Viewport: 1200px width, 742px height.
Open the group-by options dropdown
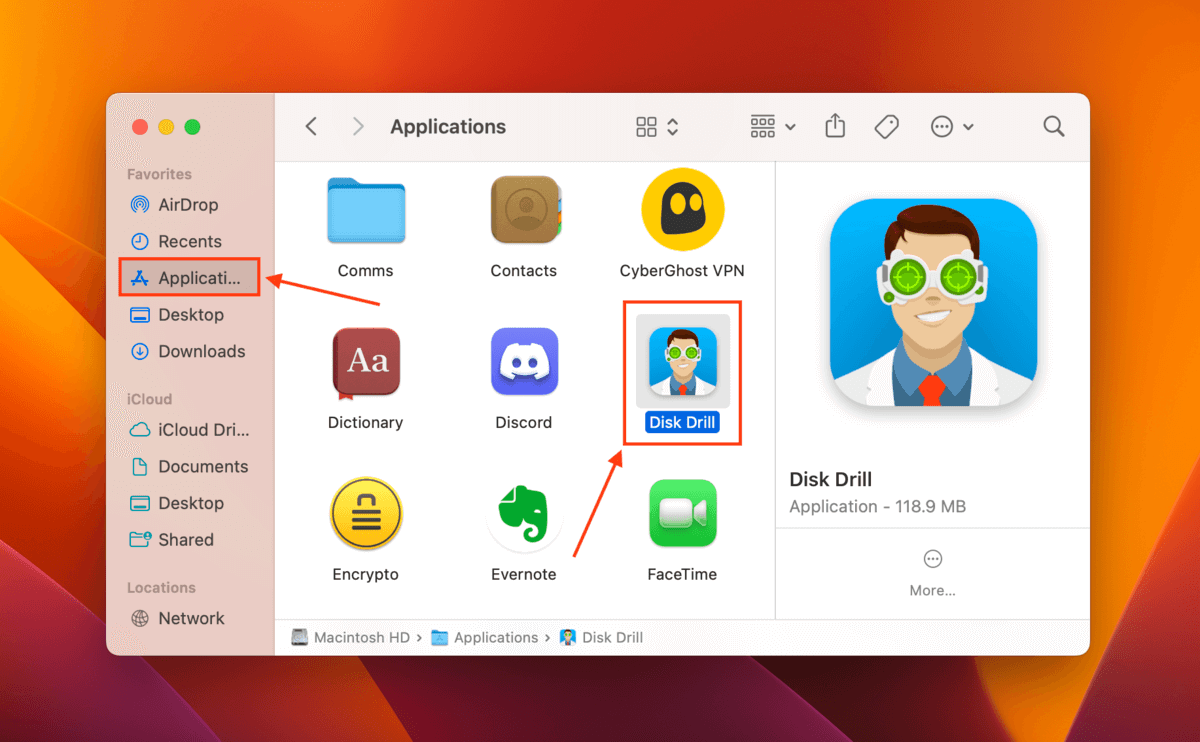pos(773,127)
